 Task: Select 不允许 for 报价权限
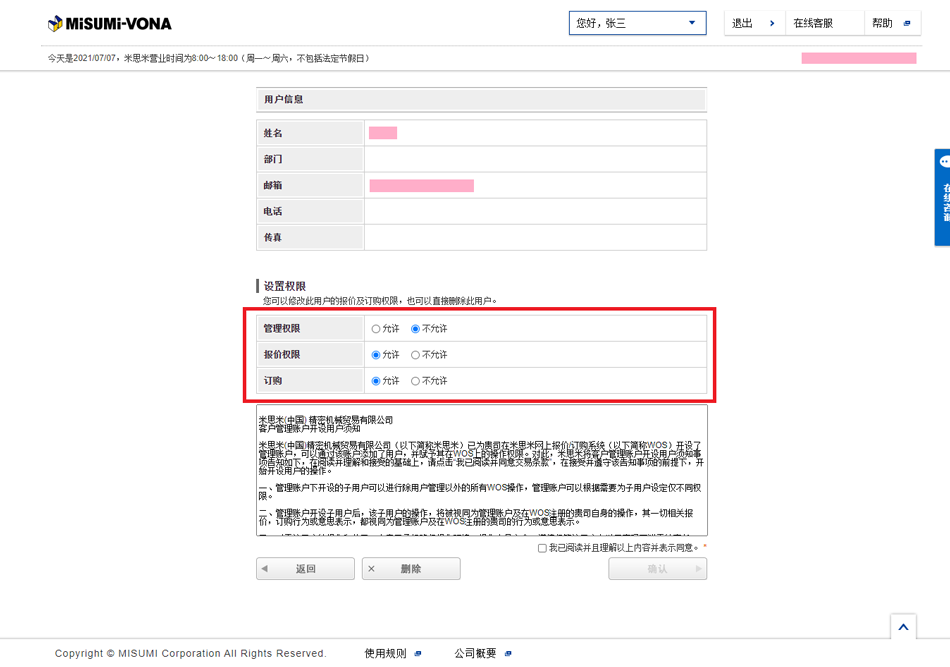(x=416, y=355)
